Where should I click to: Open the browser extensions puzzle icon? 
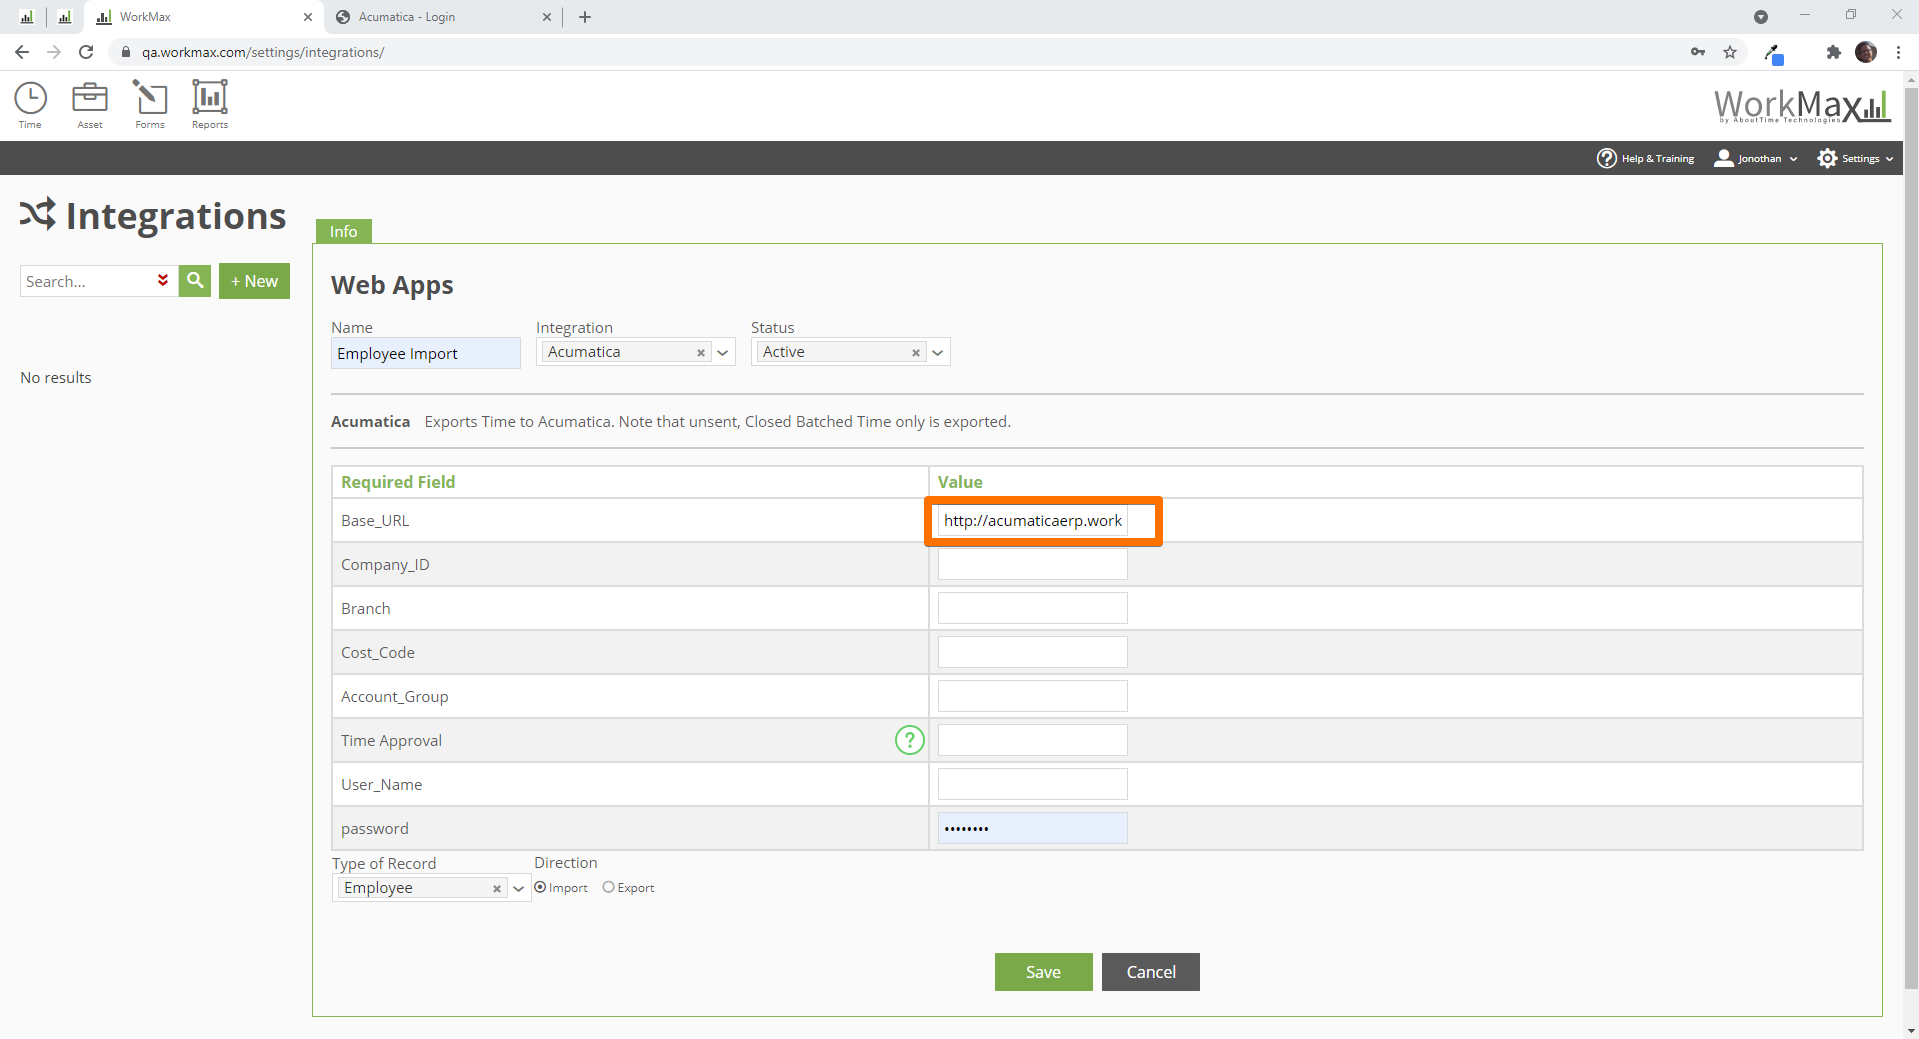[1833, 52]
